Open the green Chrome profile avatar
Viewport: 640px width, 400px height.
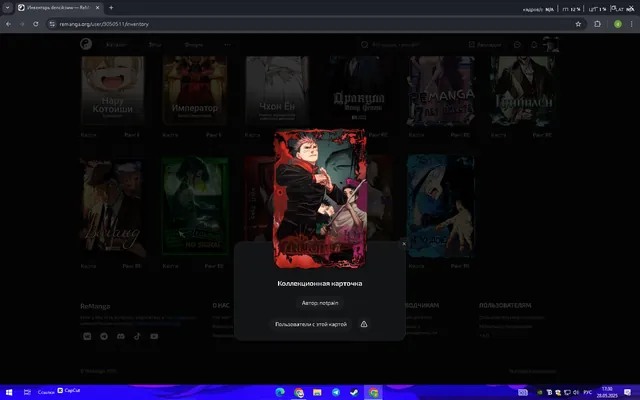(618, 24)
